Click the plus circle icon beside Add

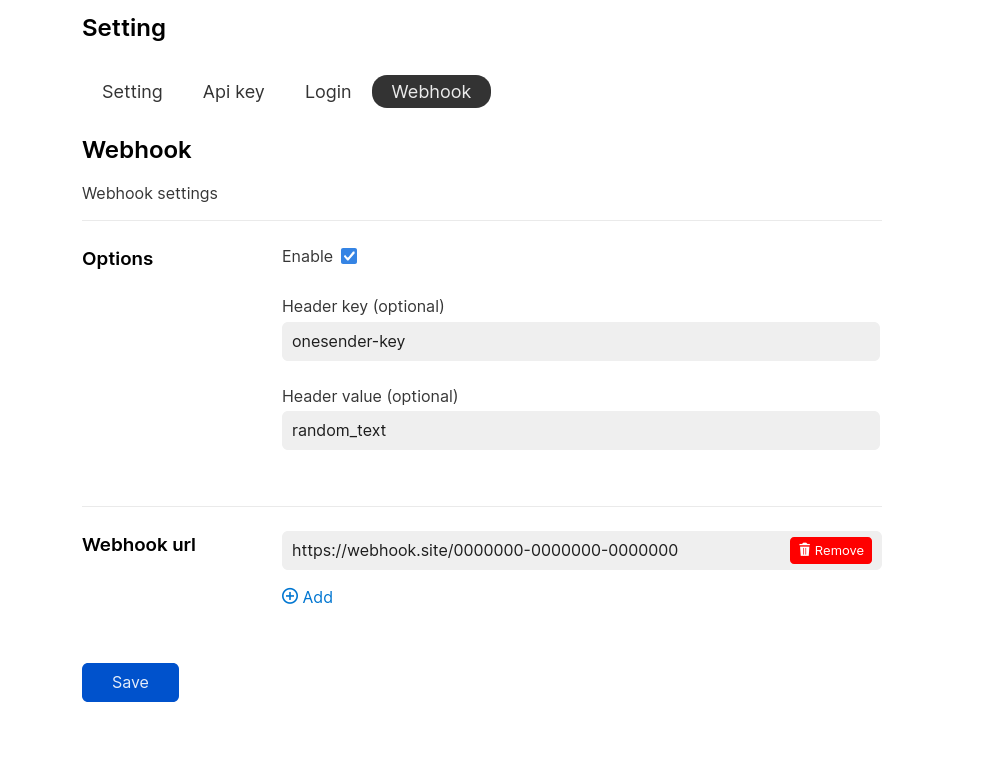(290, 596)
